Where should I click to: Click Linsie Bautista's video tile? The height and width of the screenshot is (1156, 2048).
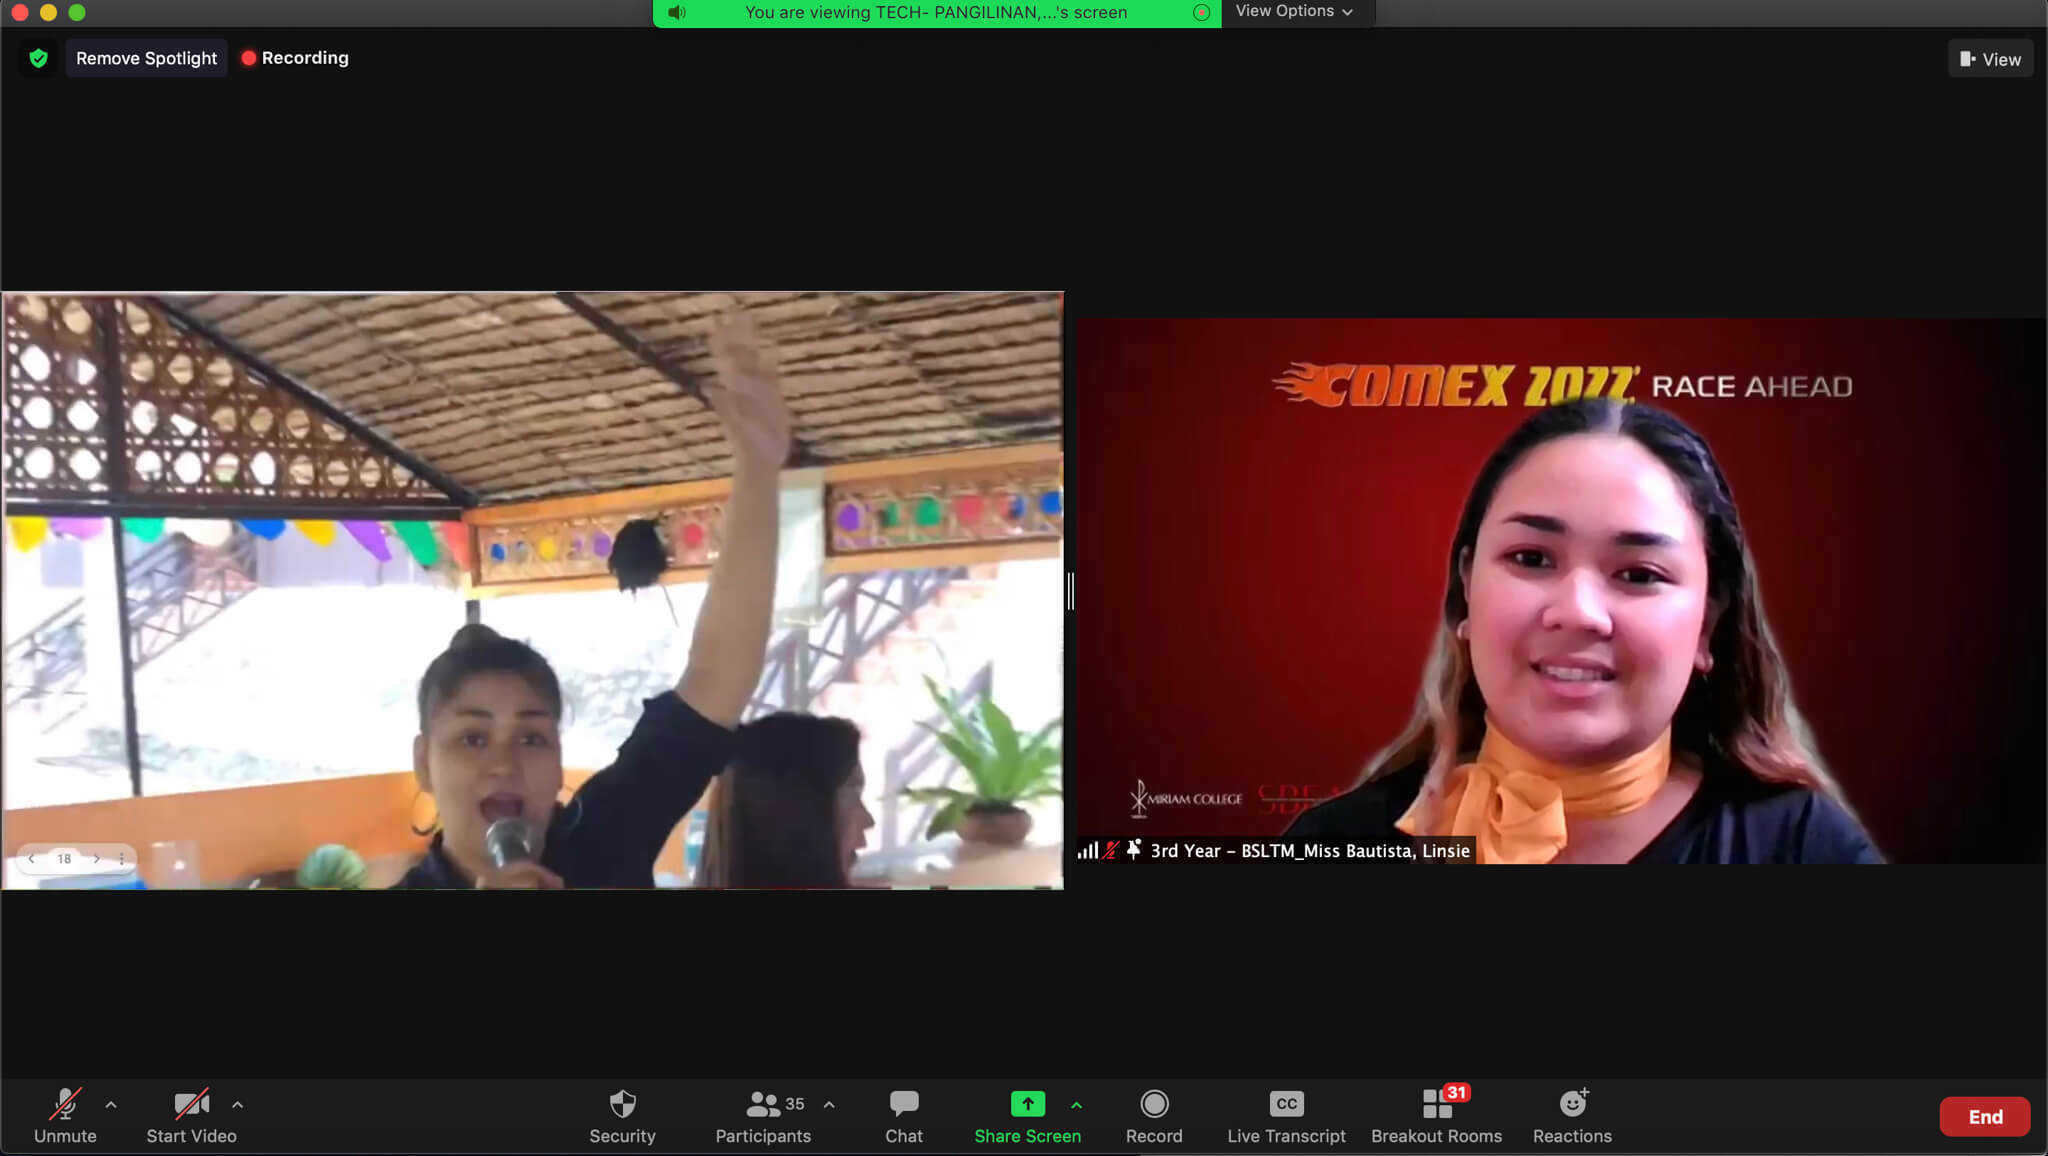pyautogui.click(x=1562, y=590)
